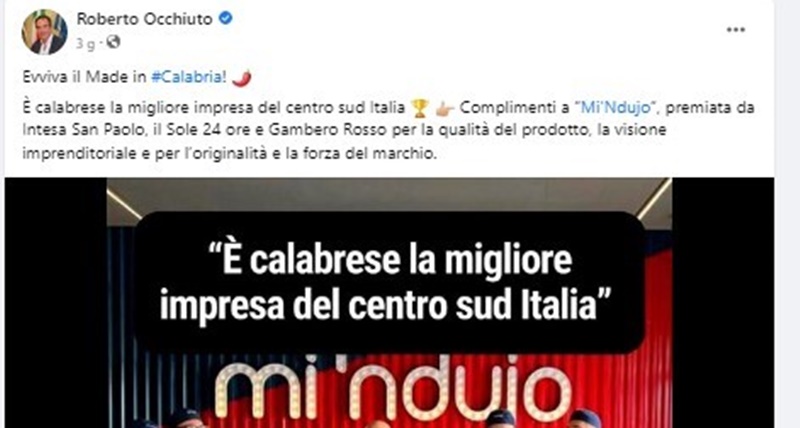Click the words "Gambero Rosso" in post
This screenshot has height=428, width=800.
tap(329, 130)
